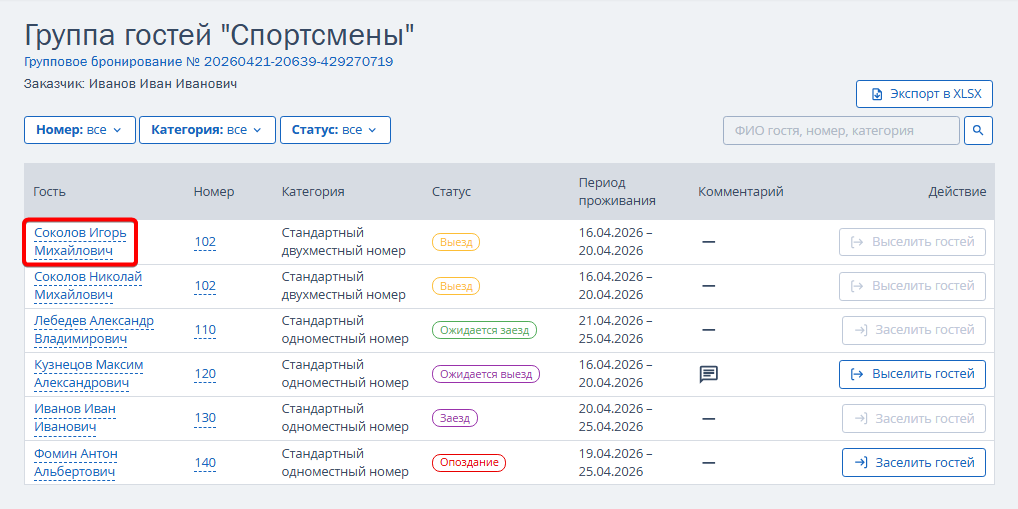Open room 130 link

205,418
